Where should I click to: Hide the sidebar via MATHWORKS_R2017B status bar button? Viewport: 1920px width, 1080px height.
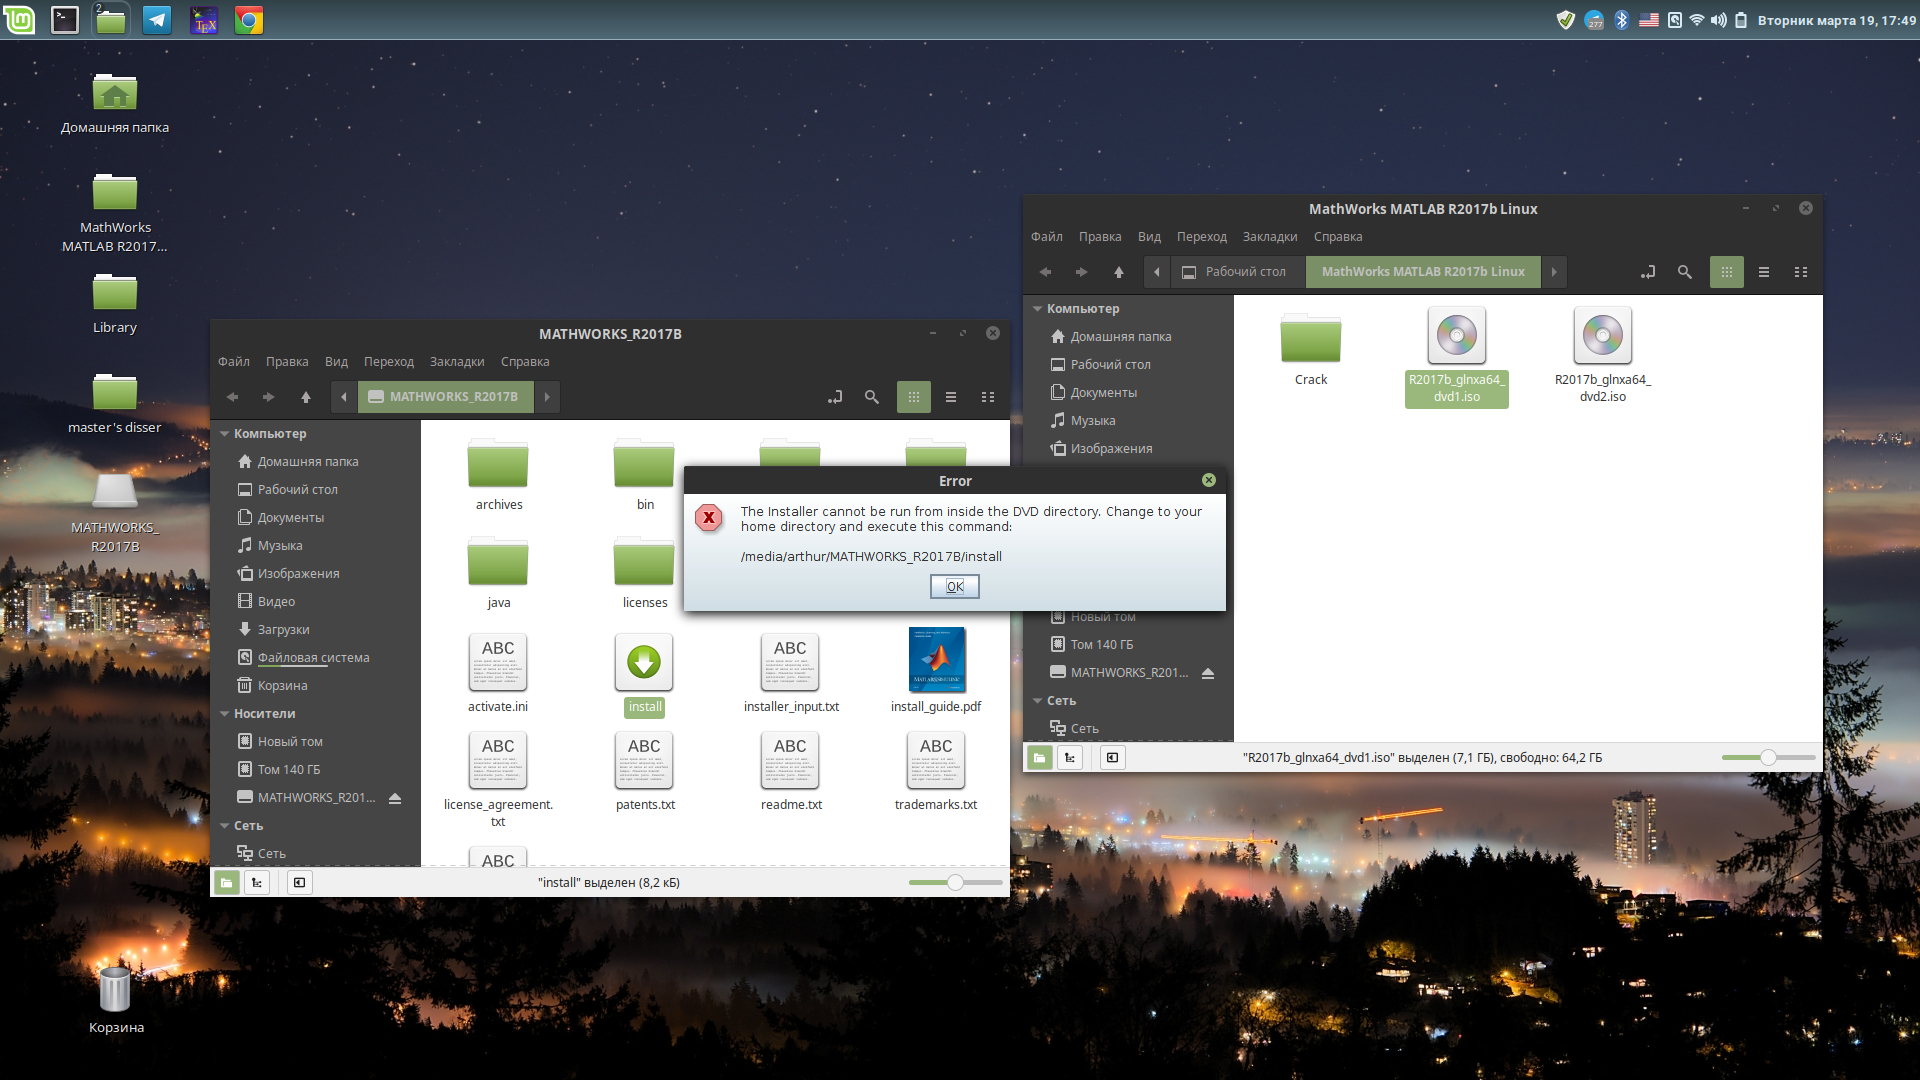coord(299,882)
